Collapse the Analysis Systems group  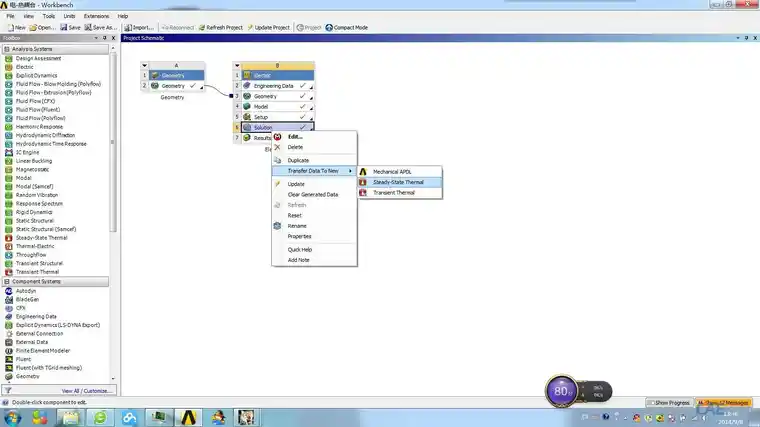click(7, 49)
